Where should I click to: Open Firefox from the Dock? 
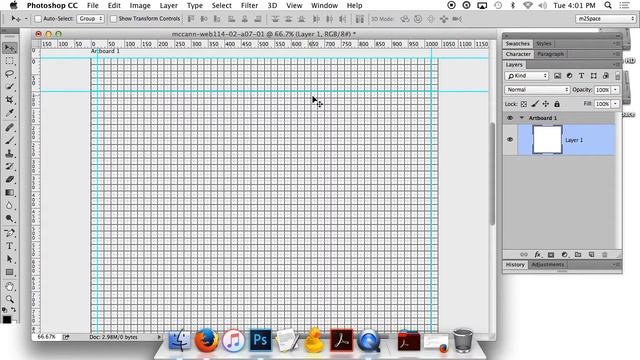pyautogui.click(x=206, y=340)
